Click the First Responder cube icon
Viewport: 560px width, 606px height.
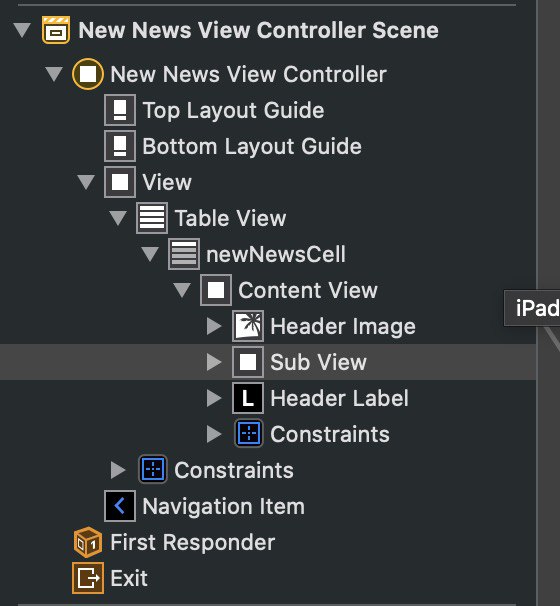point(88,542)
